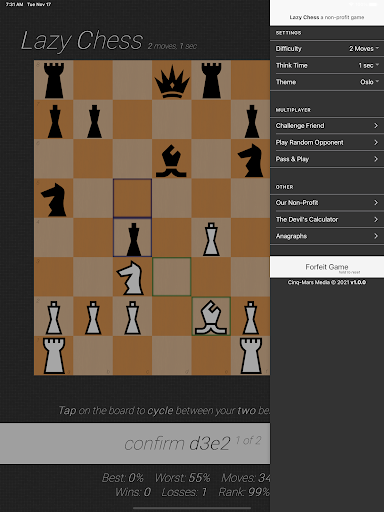Open Challenge Friend multiplayer option
Viewport: 384px width, 512px height.
(327, 126)
